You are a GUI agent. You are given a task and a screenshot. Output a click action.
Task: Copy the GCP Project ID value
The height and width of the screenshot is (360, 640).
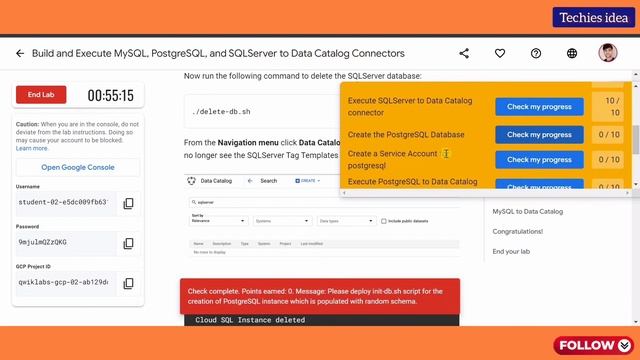(x=129, y=283)
